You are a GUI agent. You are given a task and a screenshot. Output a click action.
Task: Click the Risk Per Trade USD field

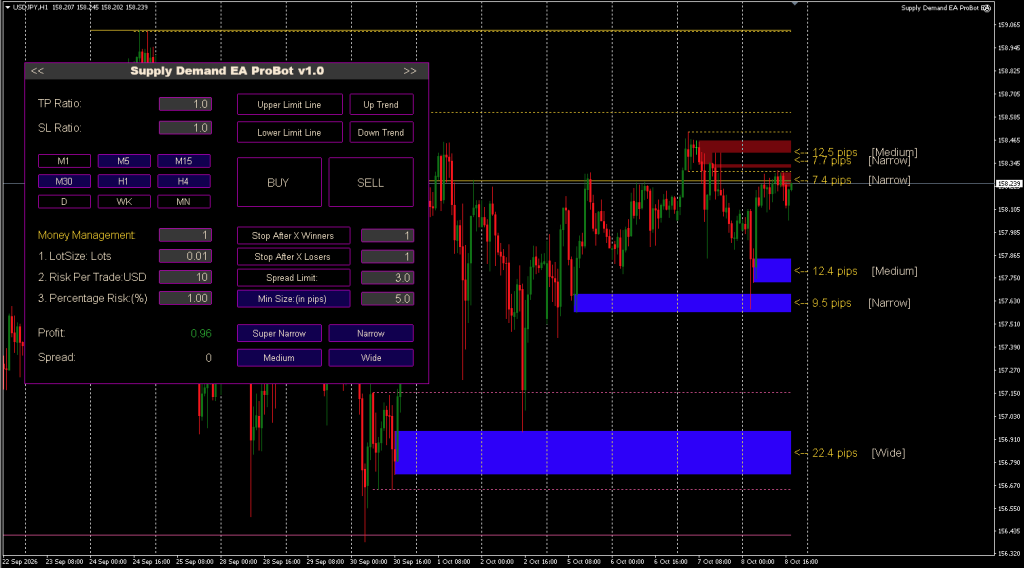coord(185,277)
